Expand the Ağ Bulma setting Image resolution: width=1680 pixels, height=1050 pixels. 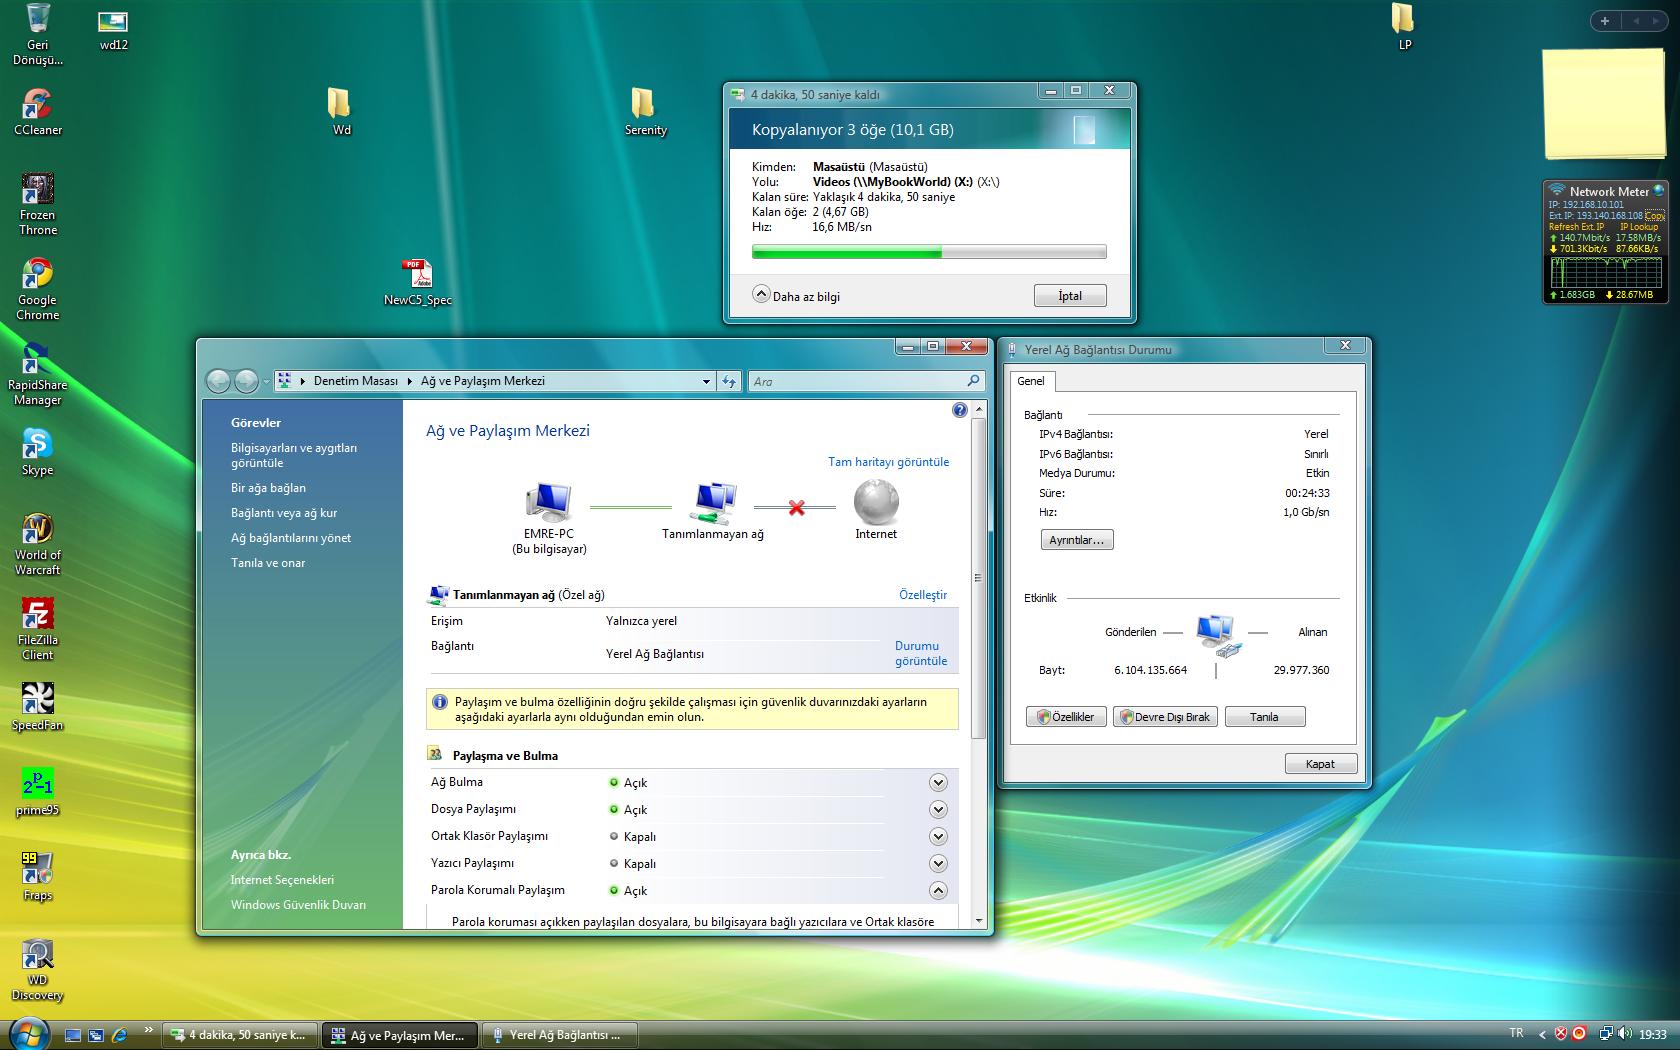pyautogui.click(x=938, y=782)
